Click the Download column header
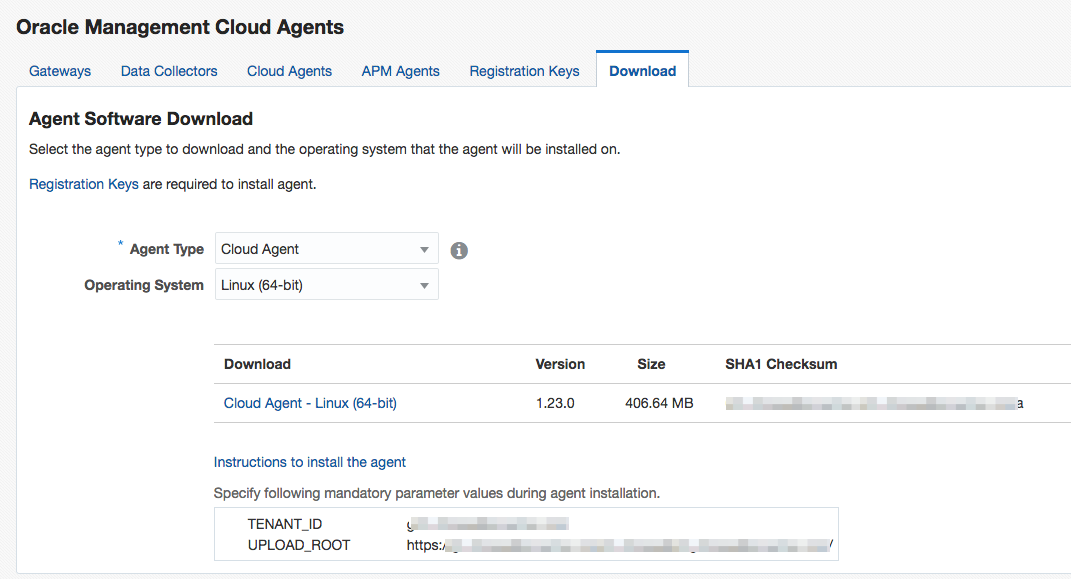This screenshot has height=579, width=1071. (x=257, y=364)
